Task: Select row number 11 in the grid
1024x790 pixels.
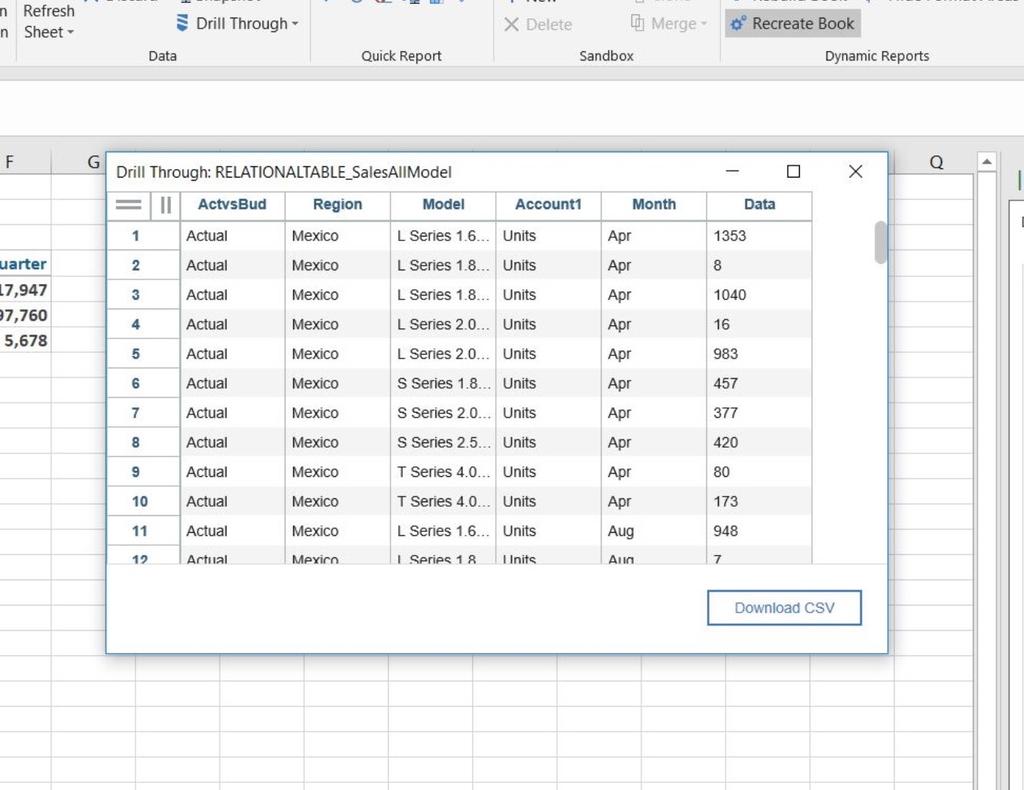Action: point(143,531)
